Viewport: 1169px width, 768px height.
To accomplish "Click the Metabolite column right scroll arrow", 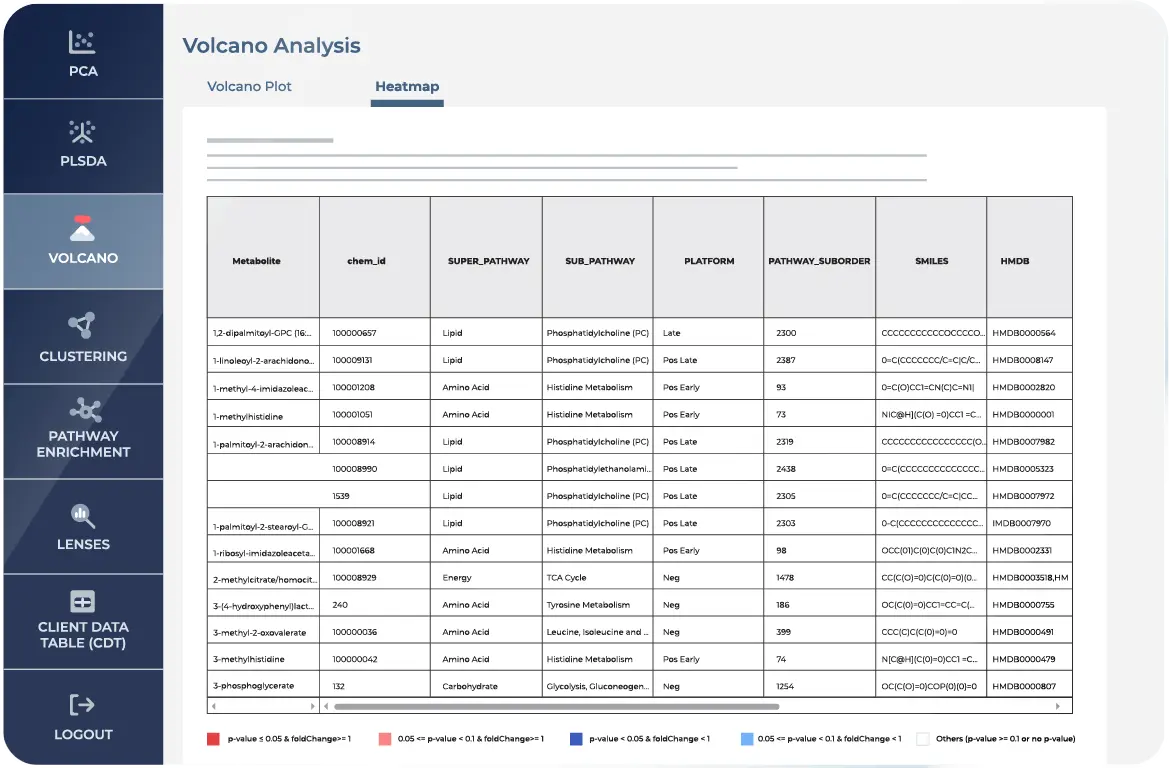I will [x=312, y=706].
